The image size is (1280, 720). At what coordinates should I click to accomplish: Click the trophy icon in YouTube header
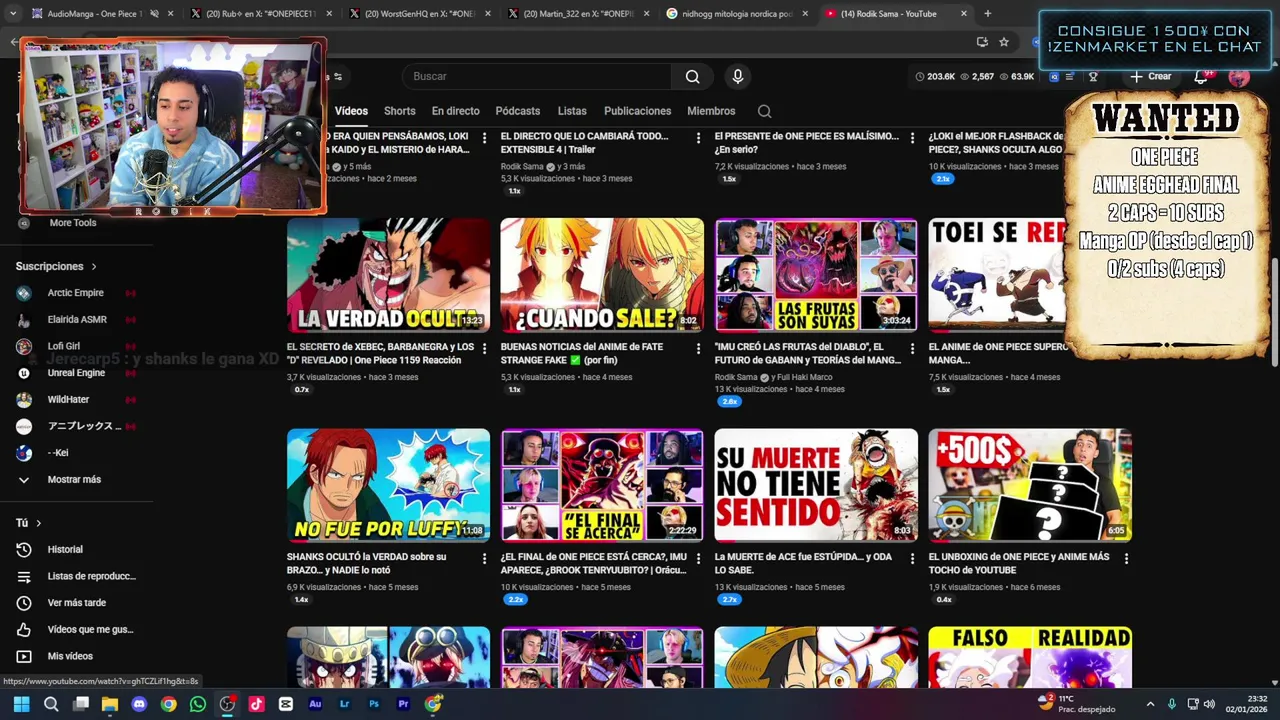point(1093,76)
